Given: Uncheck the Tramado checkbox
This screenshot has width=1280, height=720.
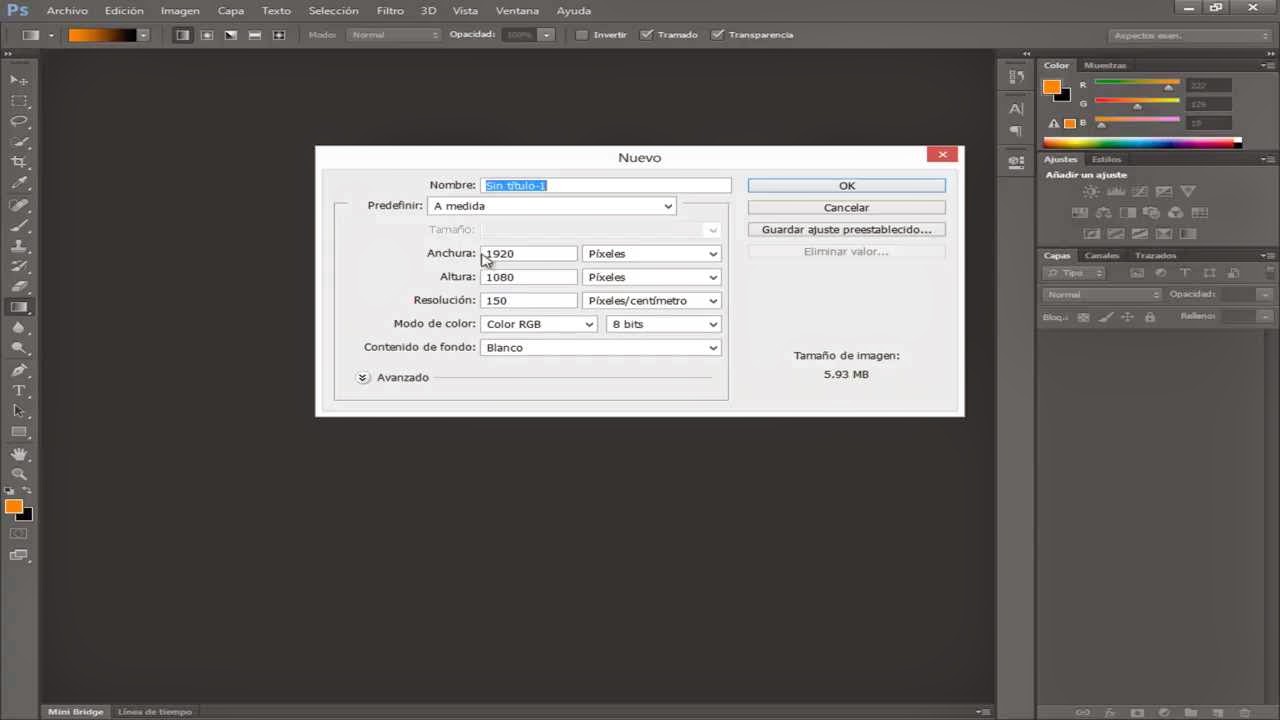Looking at the screenshot, I should [647, 35].
